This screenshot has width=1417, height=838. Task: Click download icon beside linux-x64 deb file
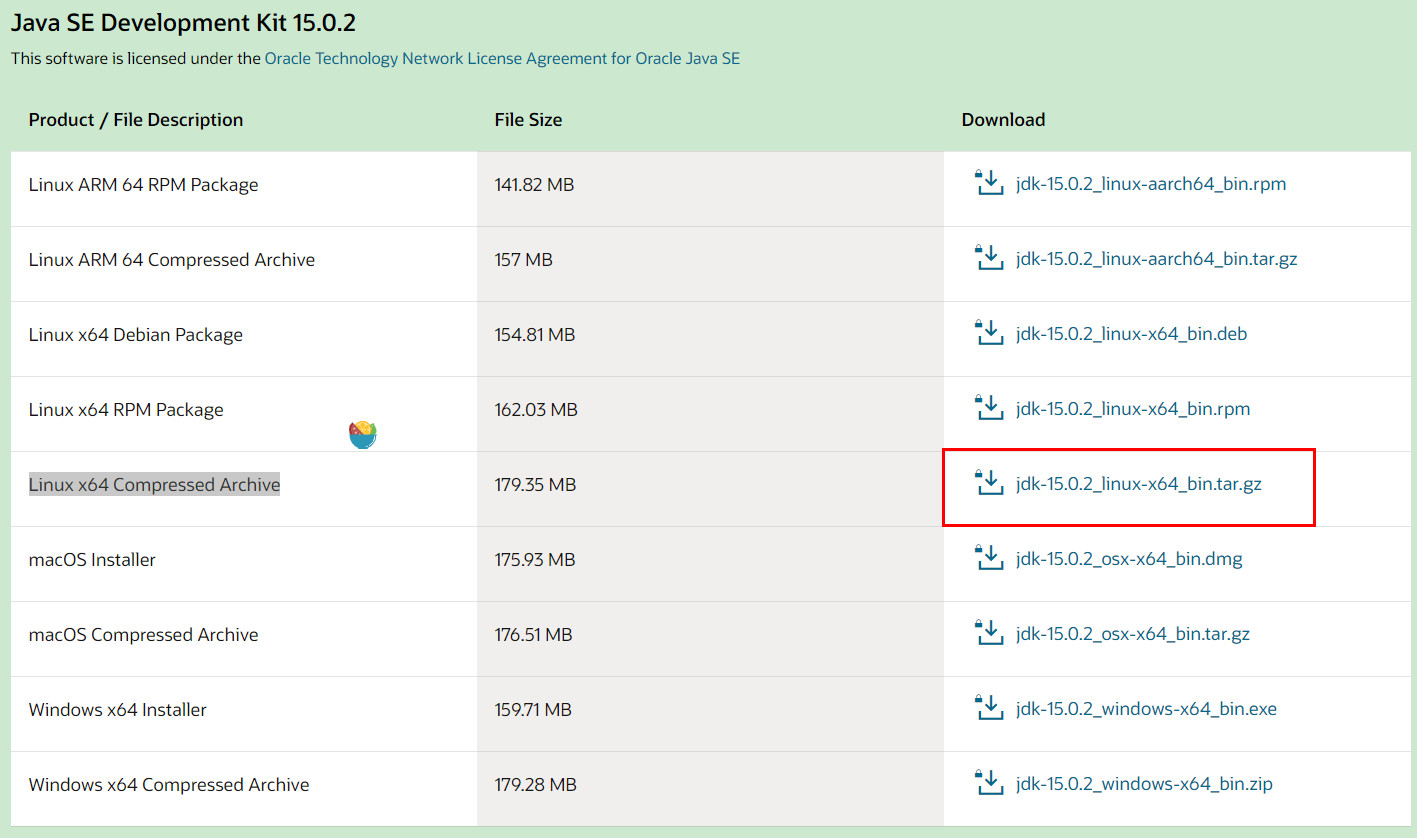point(988,333)
